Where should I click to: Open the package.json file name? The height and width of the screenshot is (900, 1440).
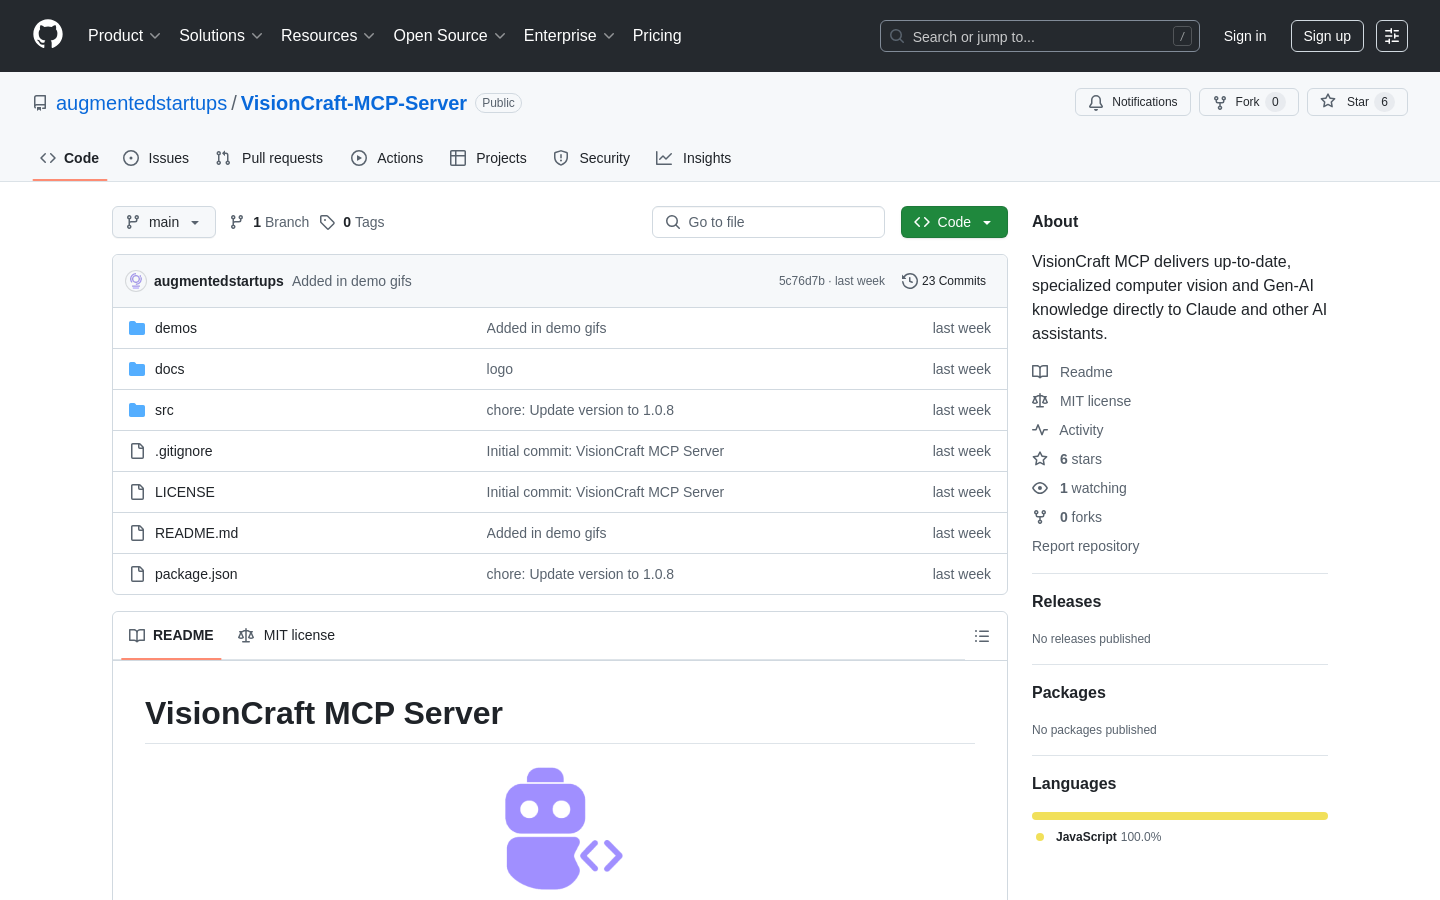(x=196, y=574)
